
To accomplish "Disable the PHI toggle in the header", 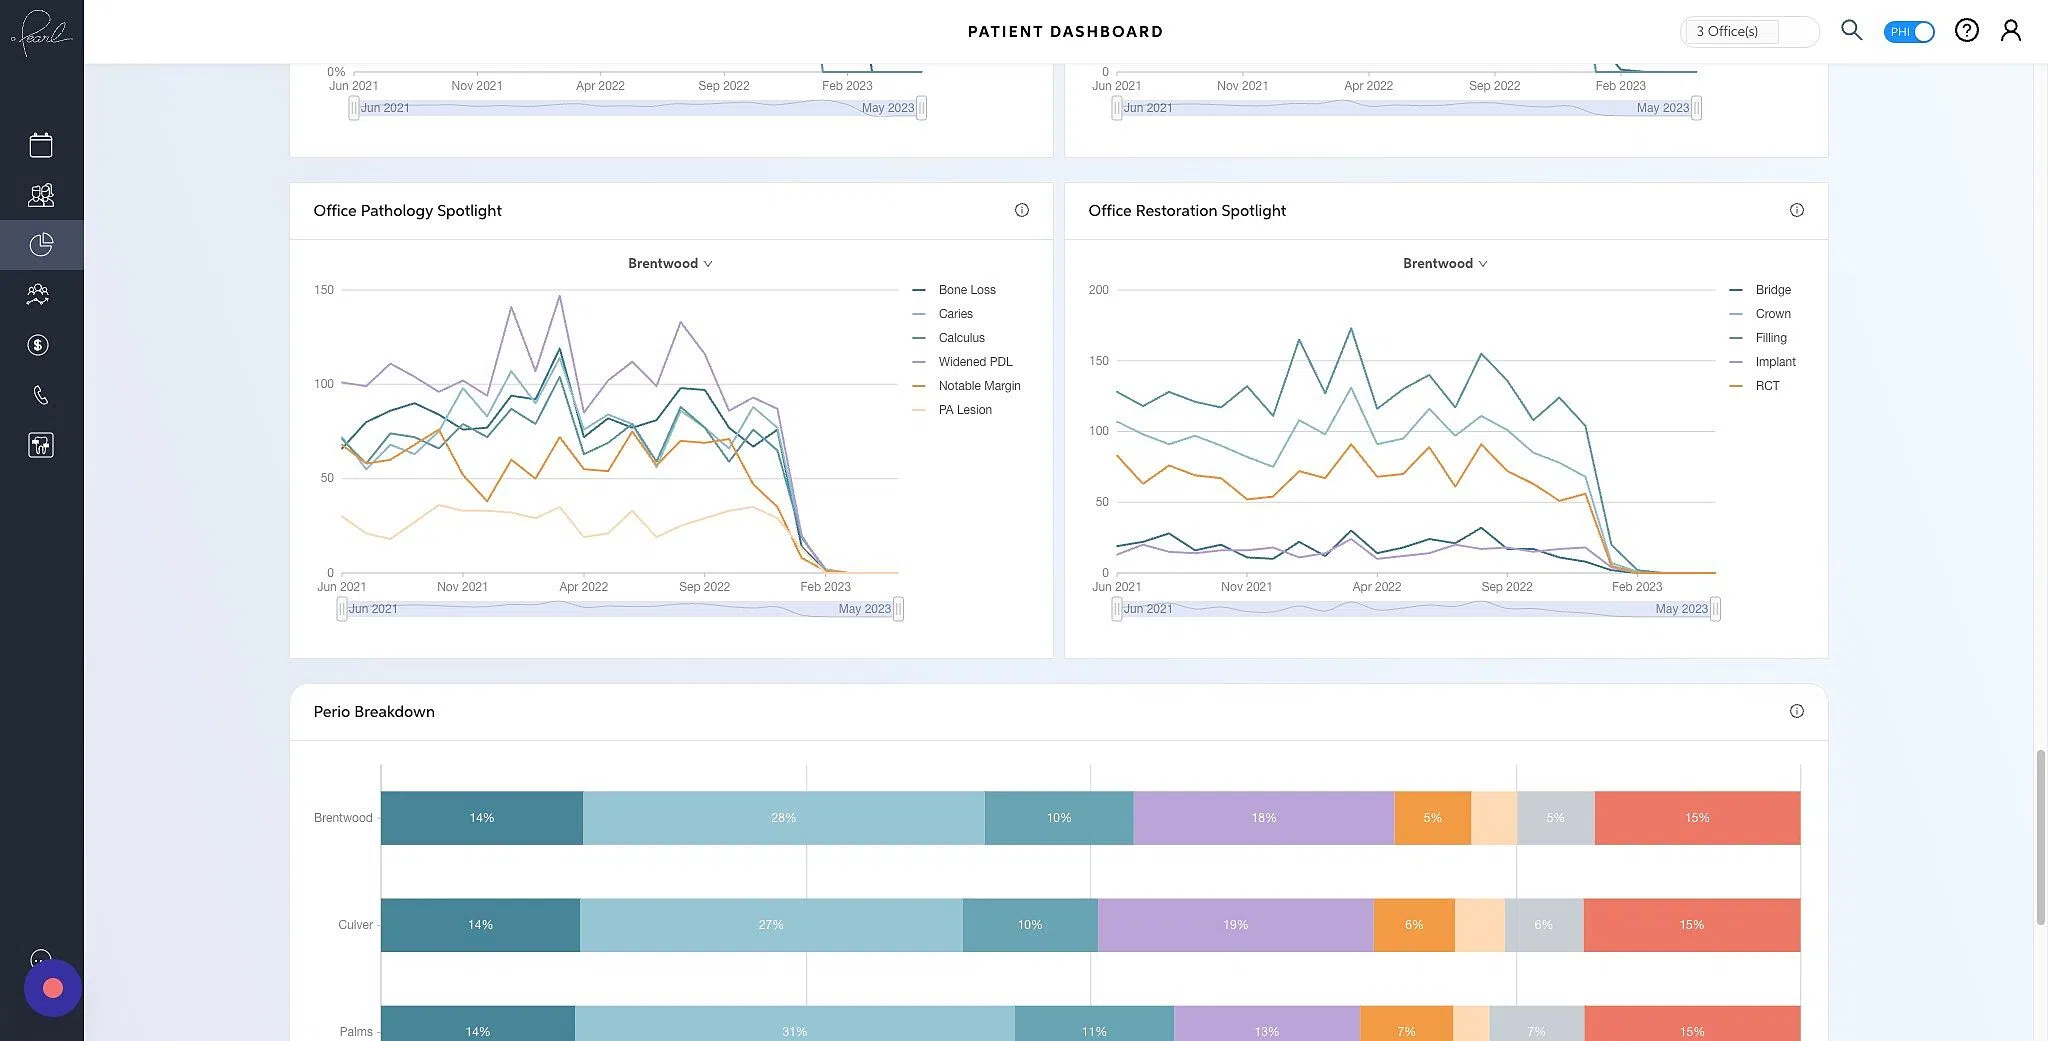I will 1908,31.
